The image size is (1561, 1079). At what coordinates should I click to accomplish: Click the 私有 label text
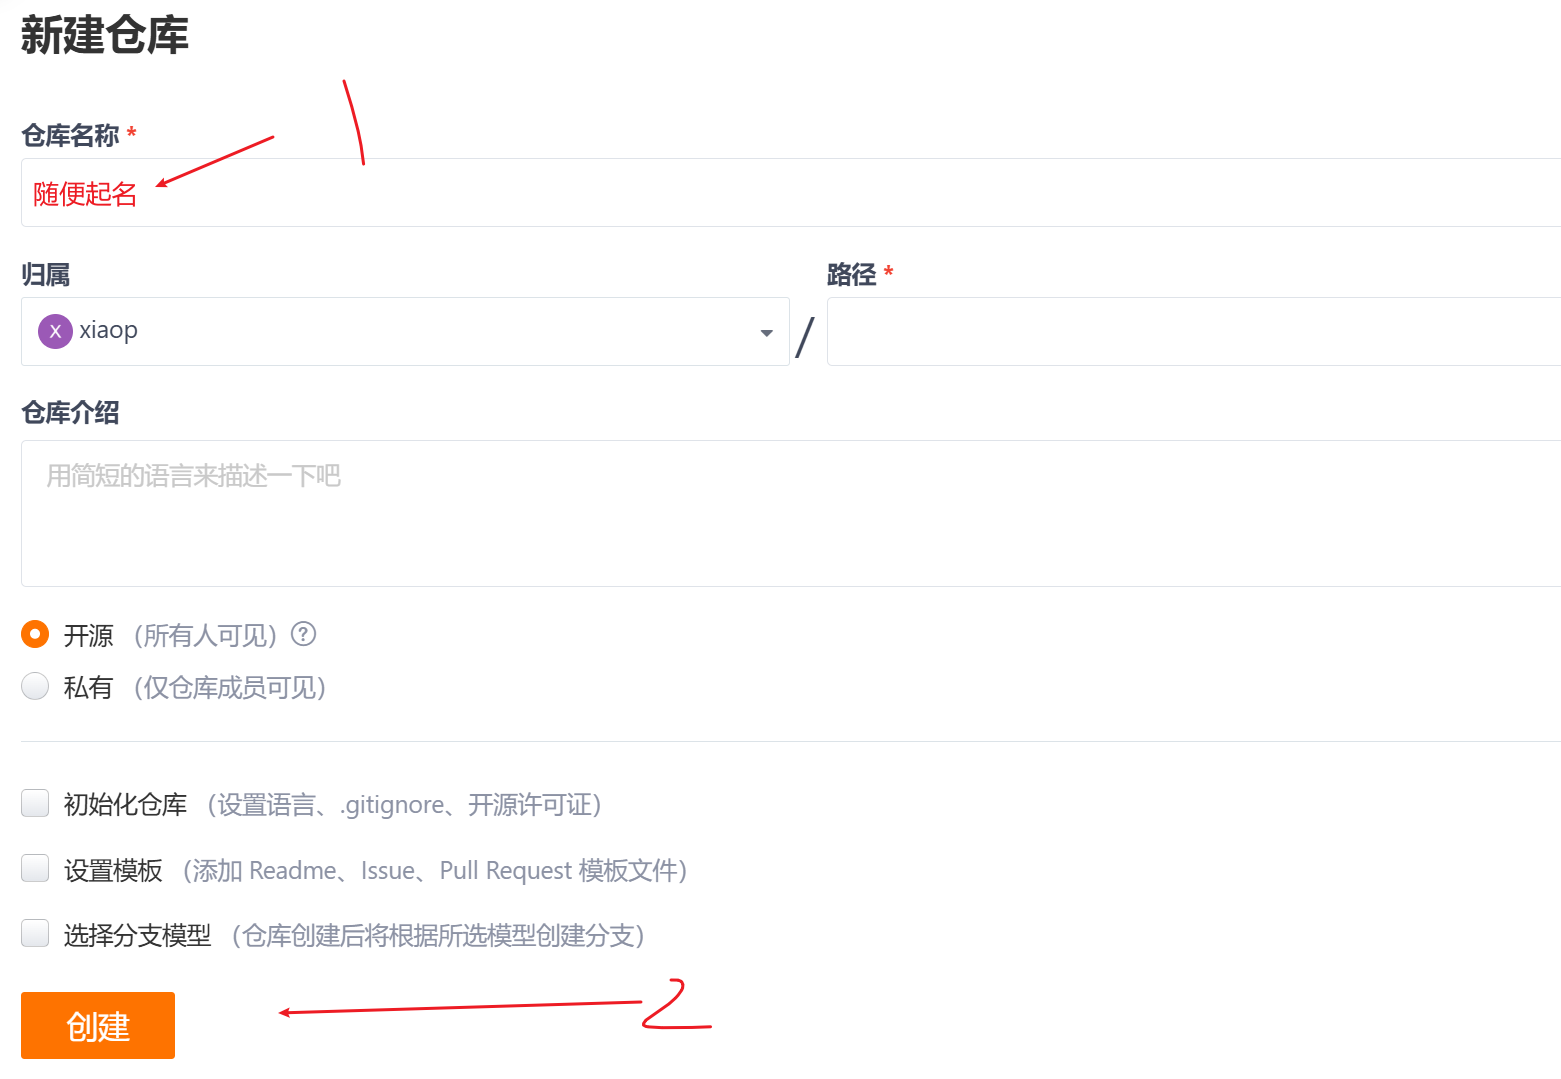[x=88, y=687]
